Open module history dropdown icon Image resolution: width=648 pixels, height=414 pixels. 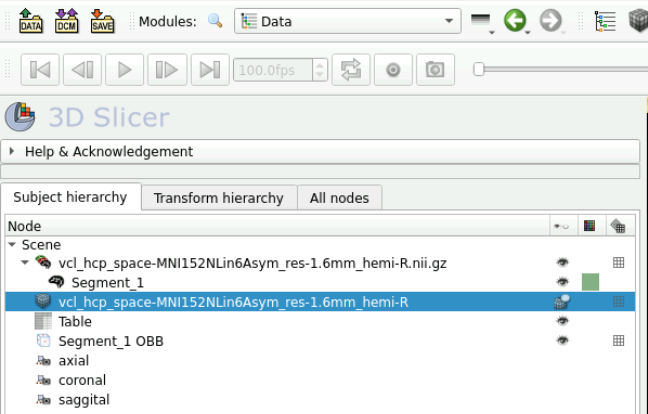pos(482,21)
